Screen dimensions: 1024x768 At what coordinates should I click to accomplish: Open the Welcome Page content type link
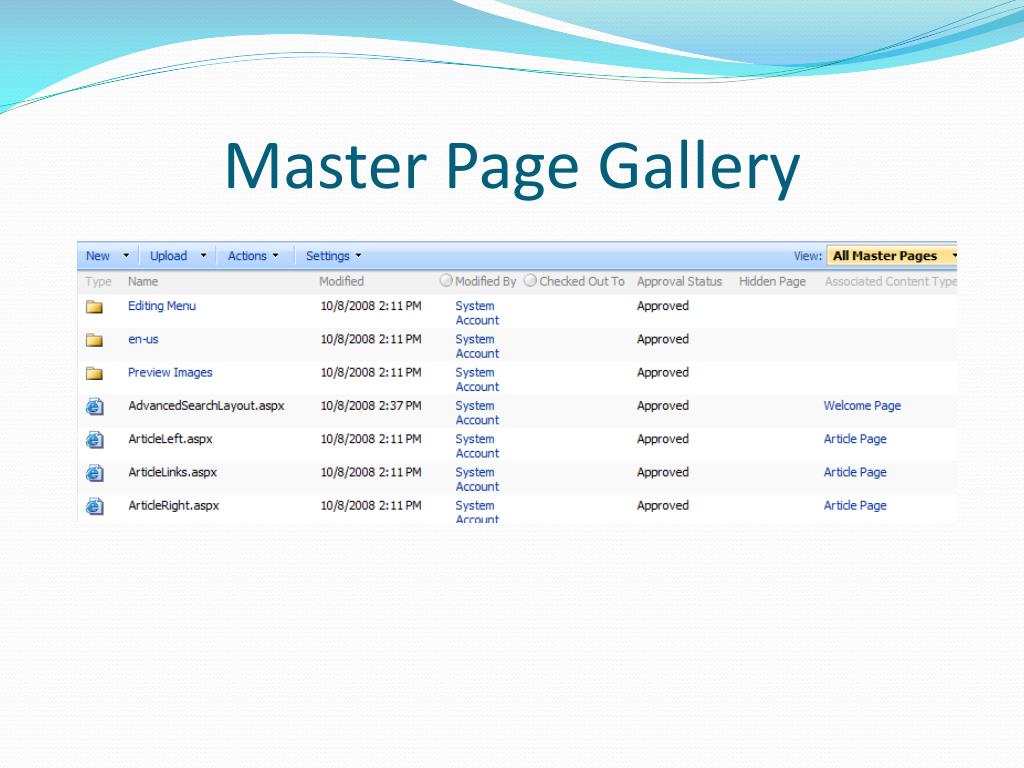[862, 406]
